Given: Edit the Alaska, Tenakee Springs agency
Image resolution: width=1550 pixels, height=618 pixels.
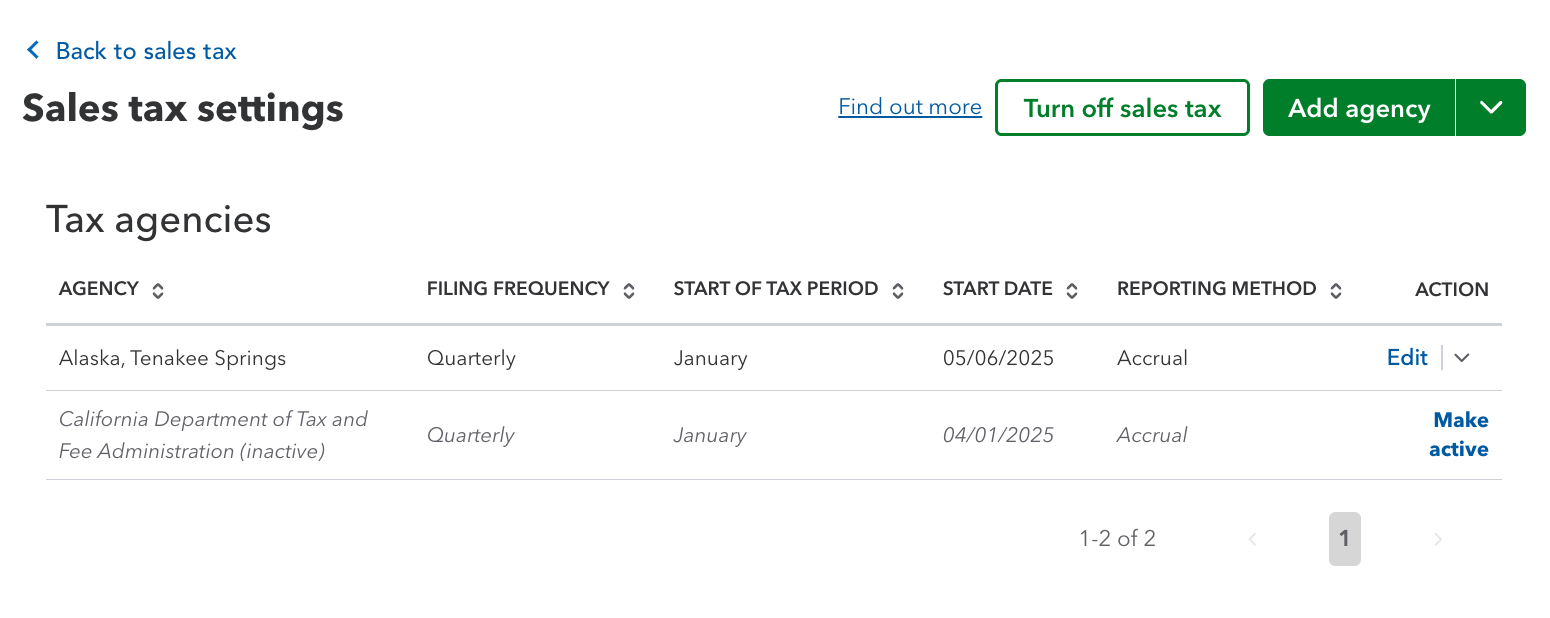Looking at the screenshot, I should [x=1407, y=357].
